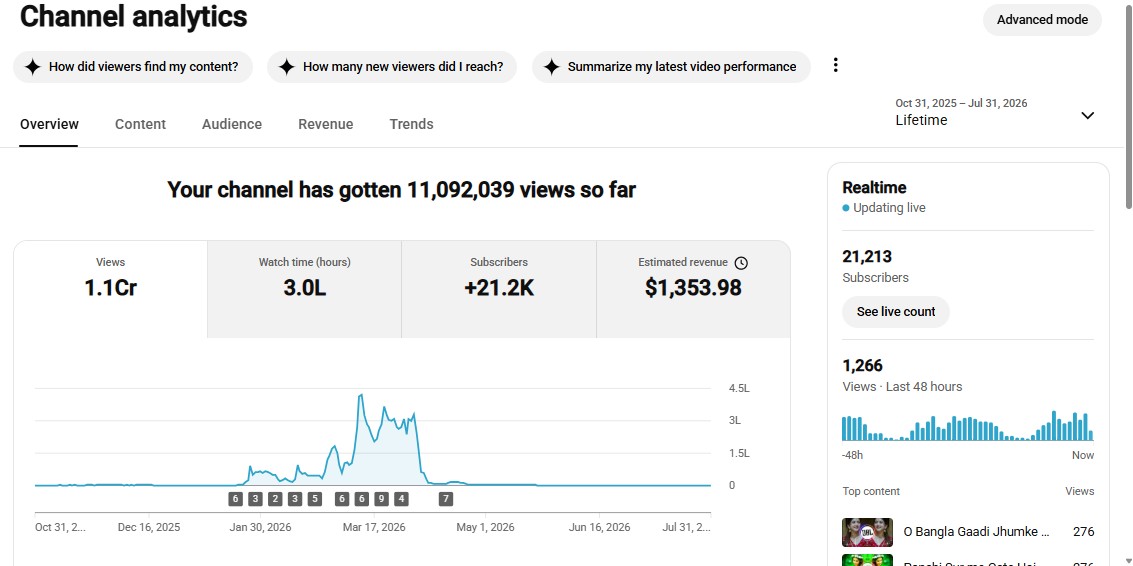The height and width of the screenshot is (566, 1133).
Task: Select the Trends tab
Action: click(x=411, y=124)
